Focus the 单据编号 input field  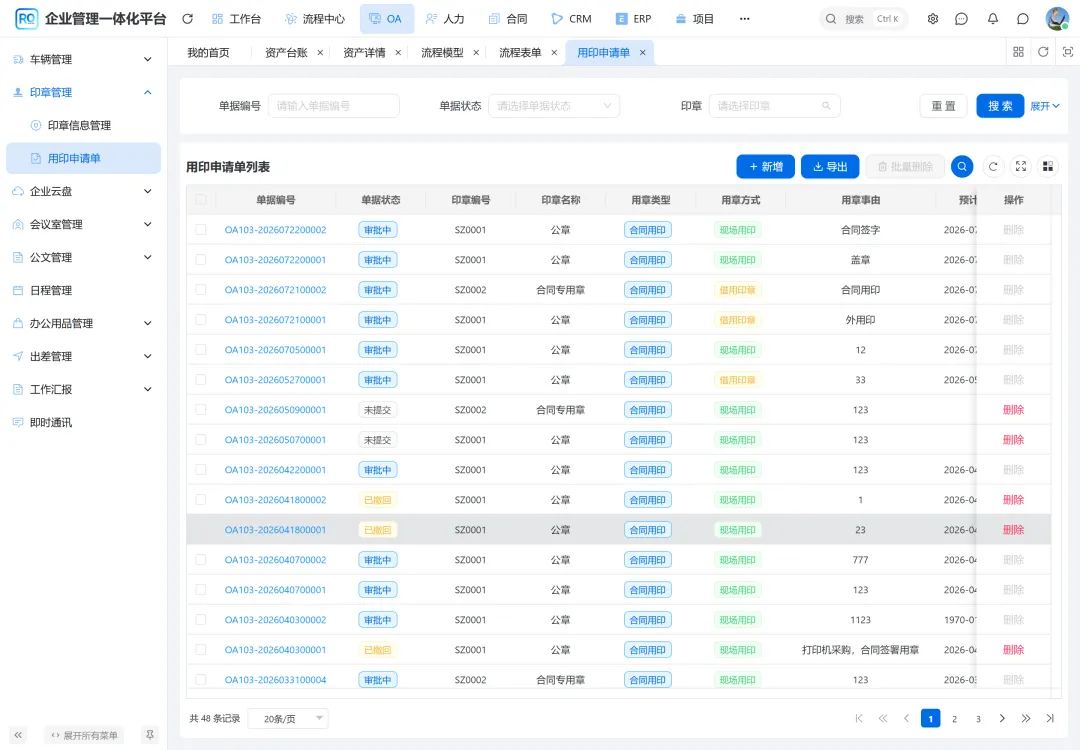pyautogui.click(x=333, y=105)
